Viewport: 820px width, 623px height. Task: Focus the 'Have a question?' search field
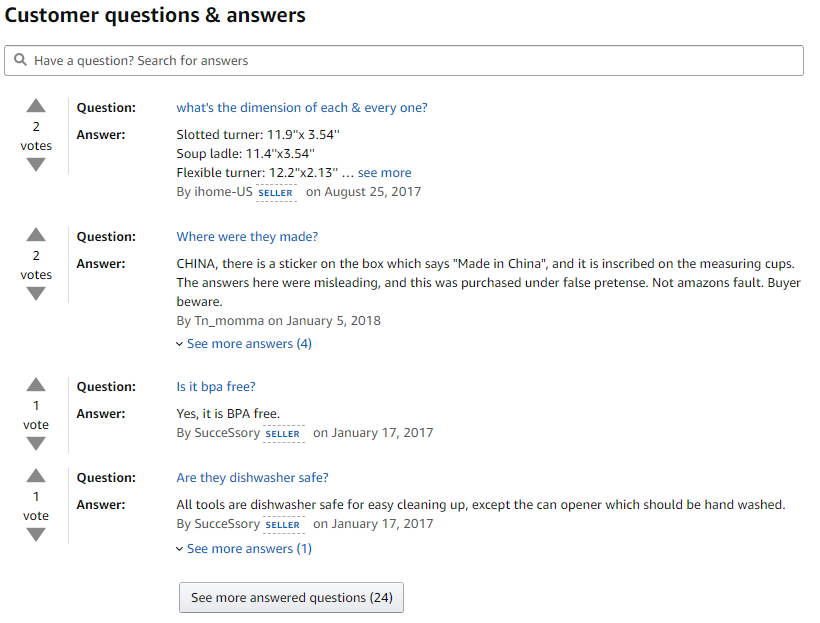pyautogui.click(x=404, y=61)
